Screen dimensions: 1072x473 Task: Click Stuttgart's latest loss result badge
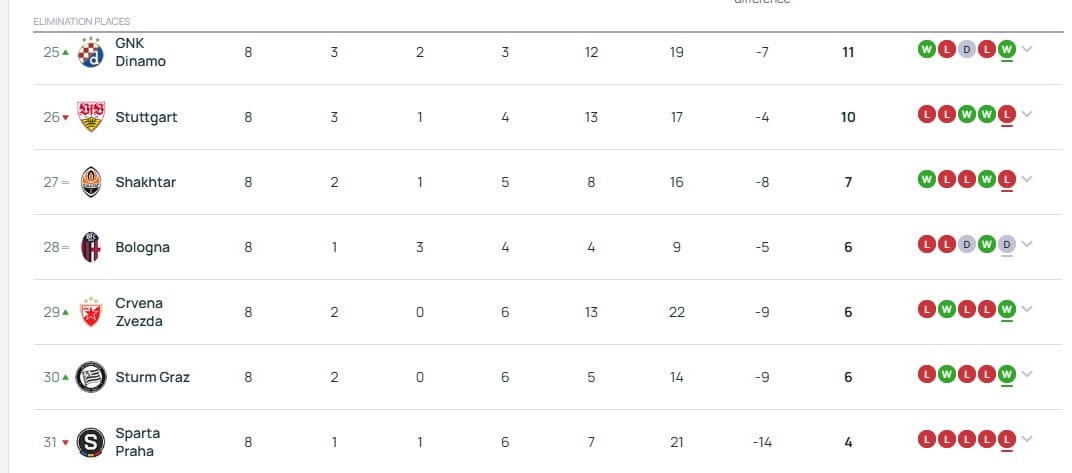(1006, 114)
